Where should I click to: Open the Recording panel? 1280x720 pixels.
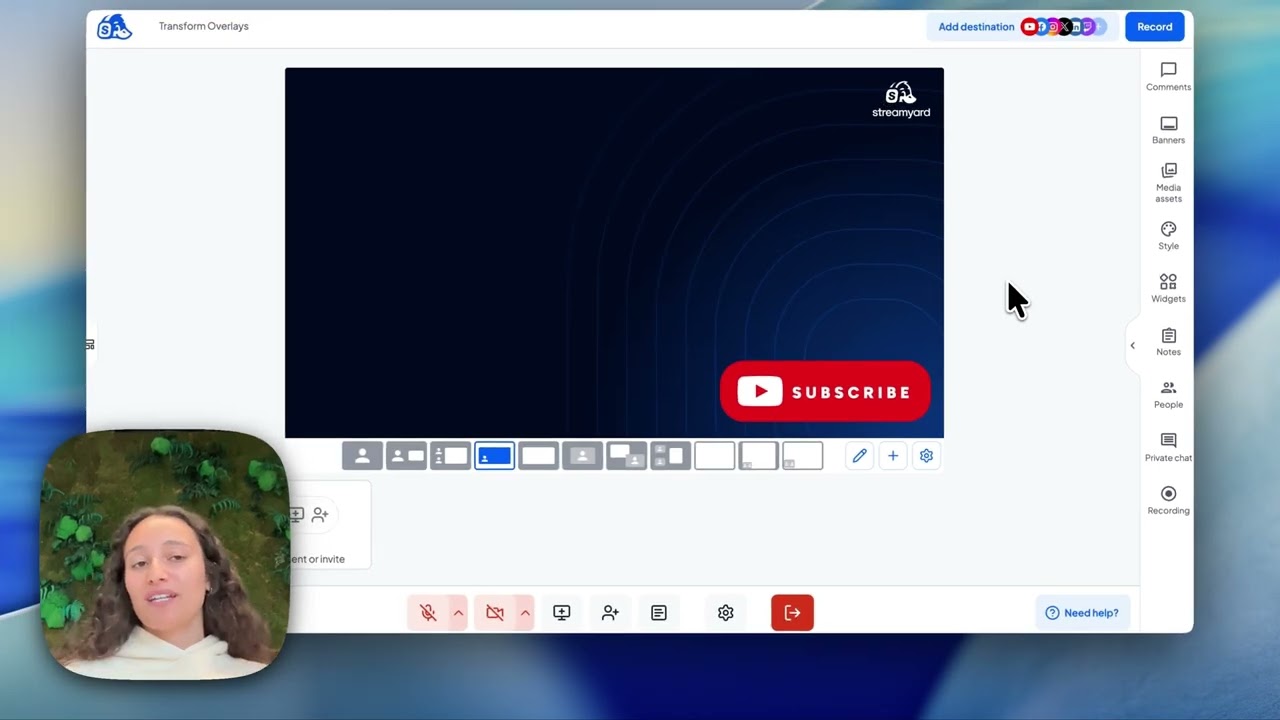coord(1168,500)
